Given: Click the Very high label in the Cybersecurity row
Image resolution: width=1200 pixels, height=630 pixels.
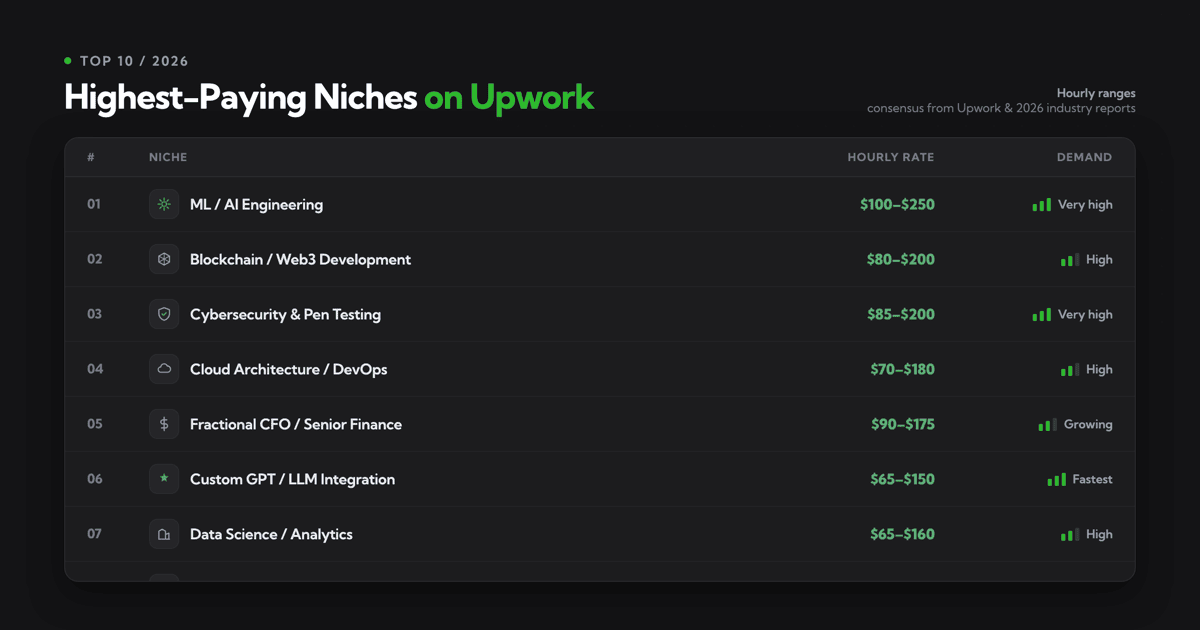Looking at the screenshot, I should click(x=1085, y=315).
